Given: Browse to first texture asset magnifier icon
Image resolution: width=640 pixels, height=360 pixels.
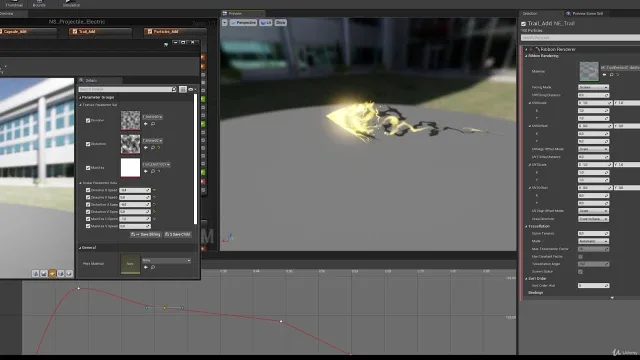Looking at the screenshot, I should click(x=153, y=124).
